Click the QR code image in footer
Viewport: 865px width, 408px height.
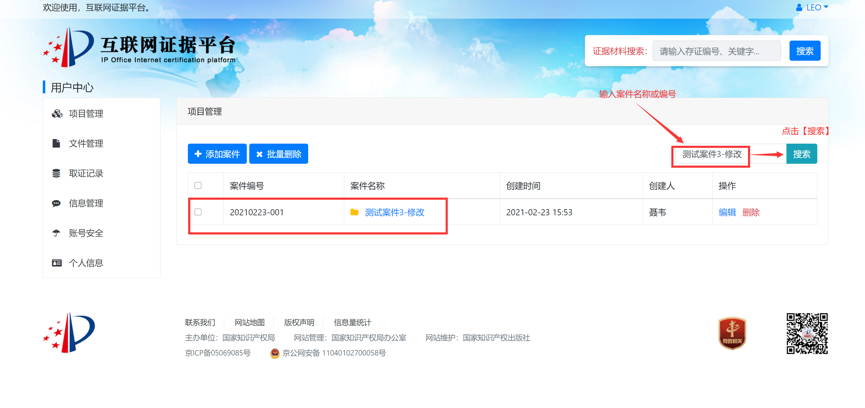coord(806,333)
